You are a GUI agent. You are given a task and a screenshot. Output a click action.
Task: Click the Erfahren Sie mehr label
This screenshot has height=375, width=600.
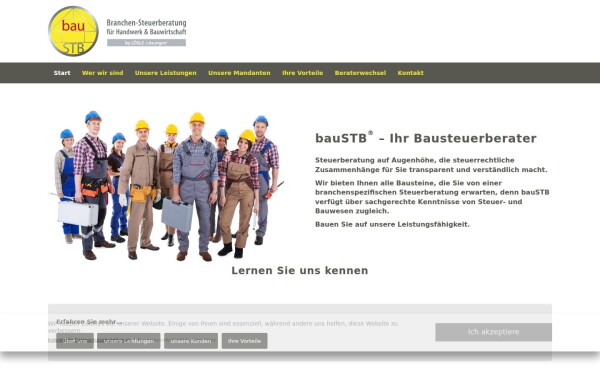click(88, 322)
